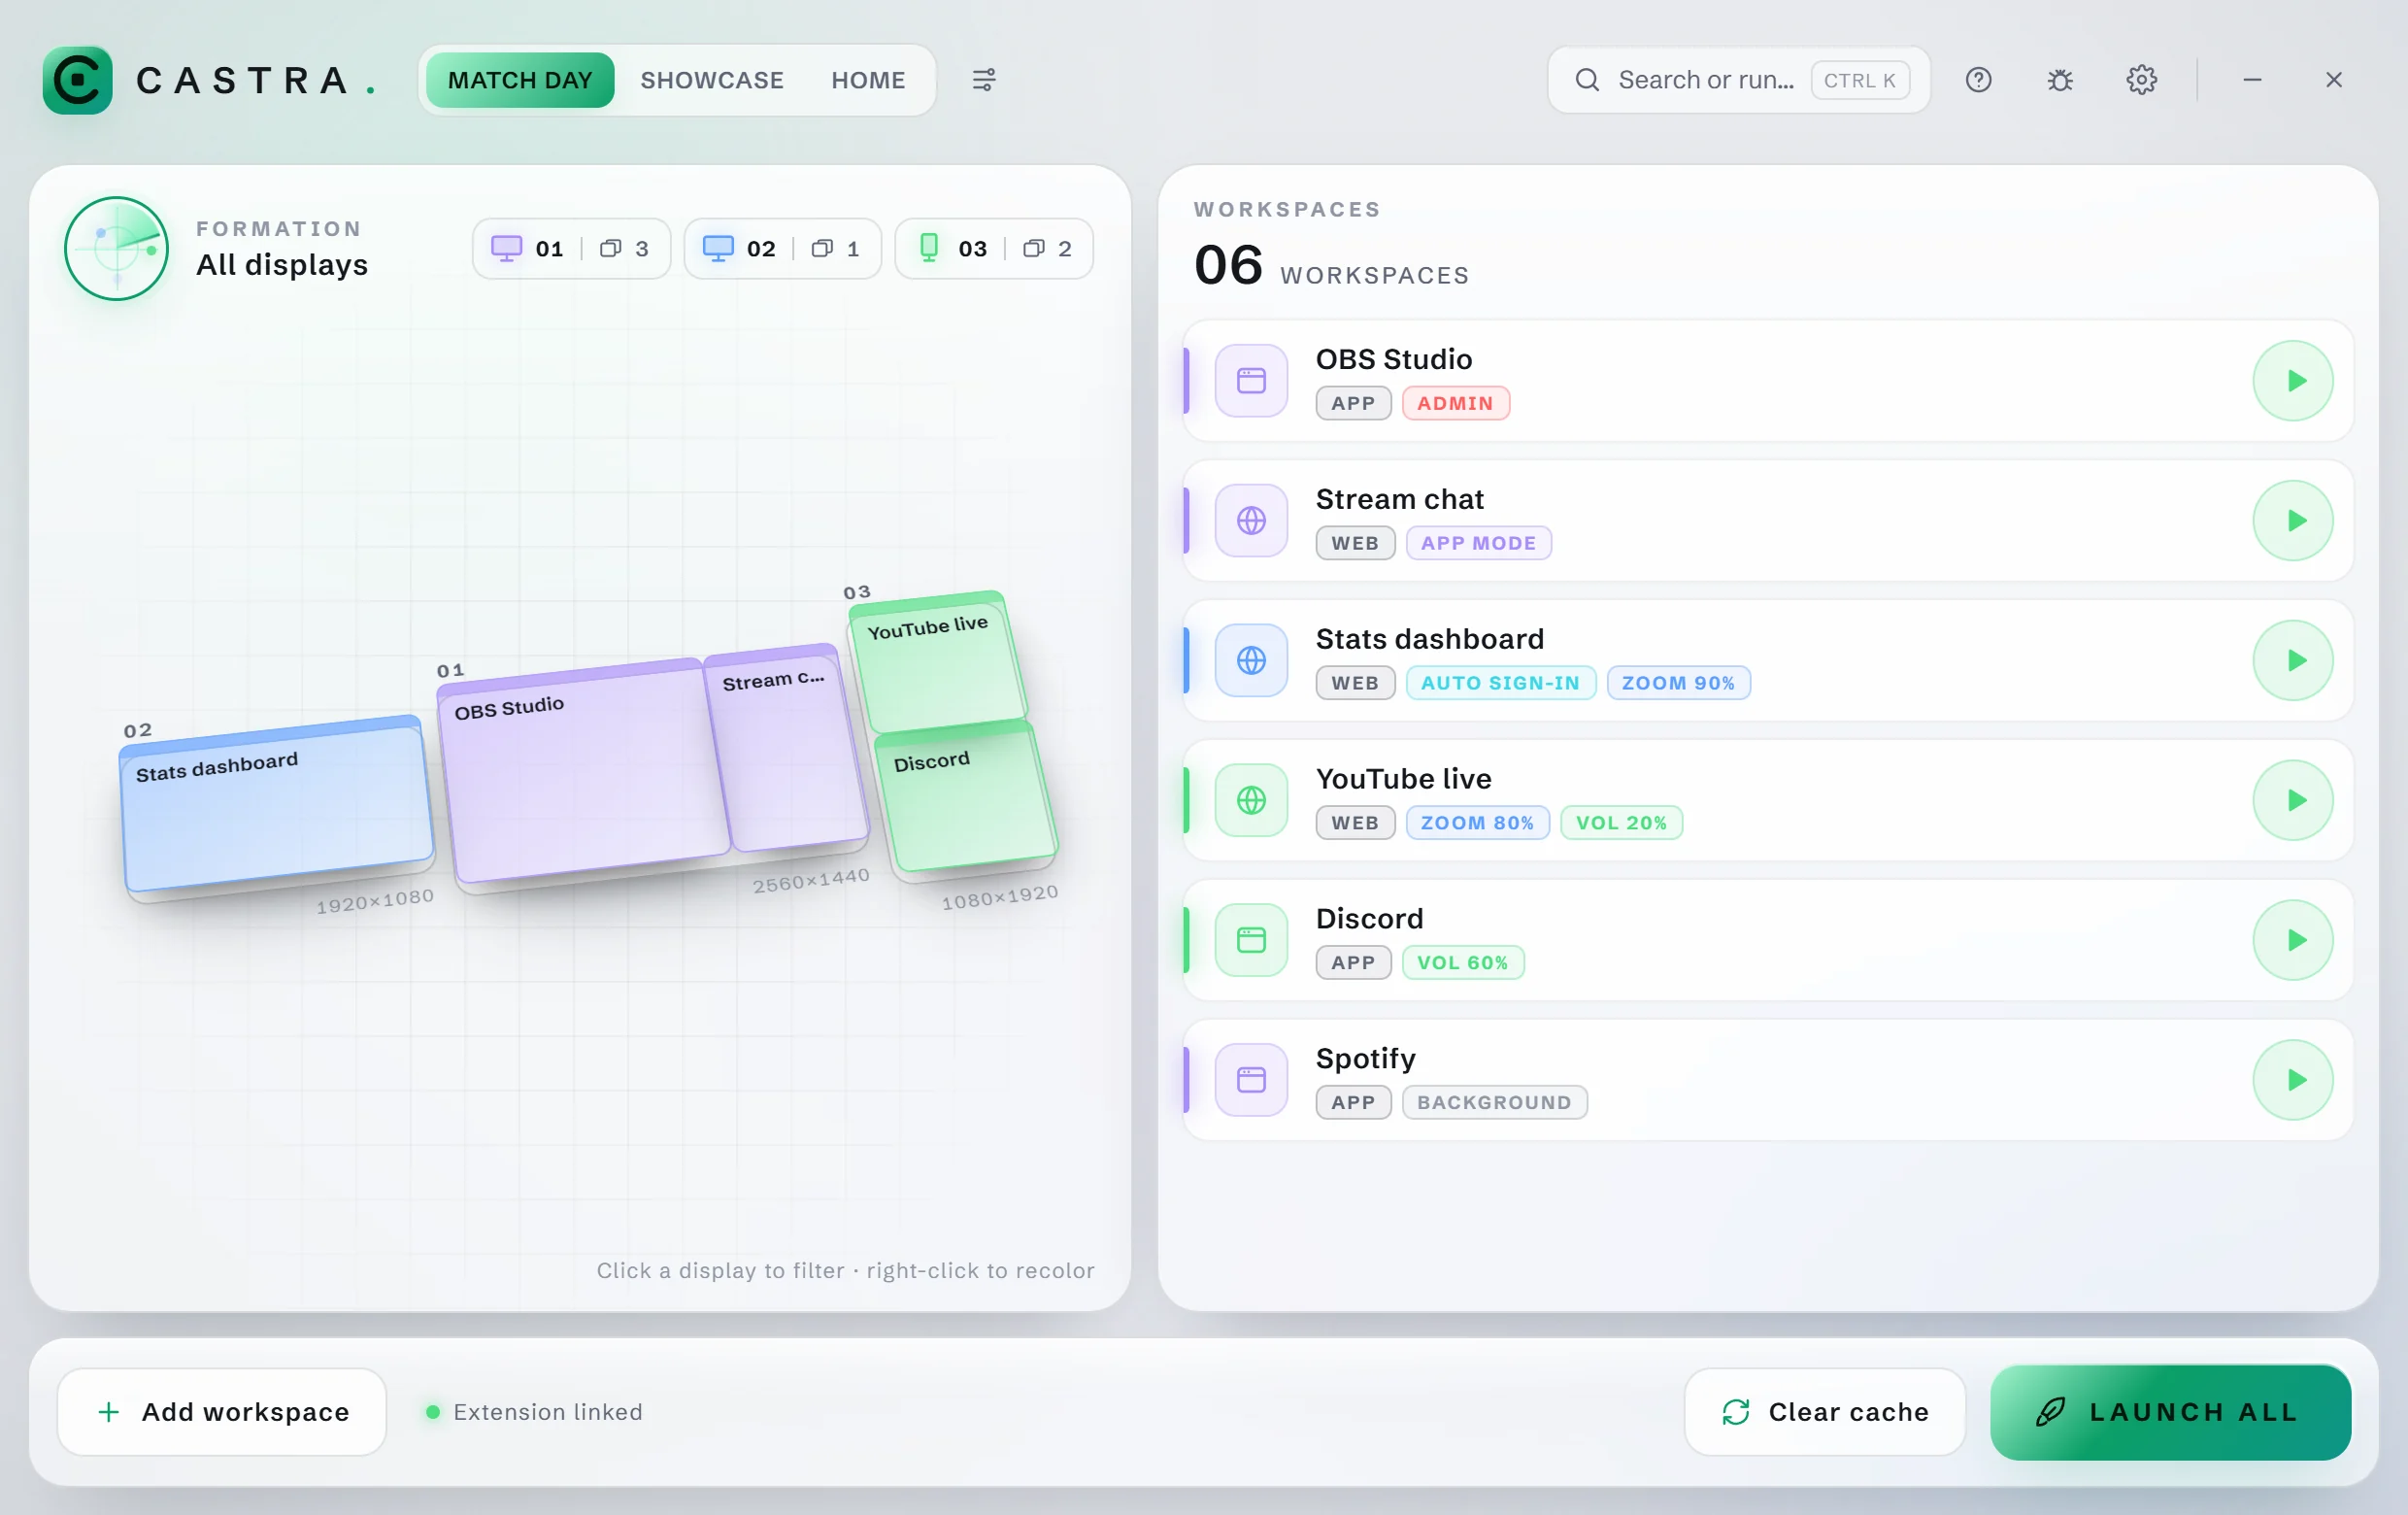The height and width of the screenshot is (1515, 2408).
Task: Launch the Stats dashboard workspace
Action: (x=2292, y=661)
